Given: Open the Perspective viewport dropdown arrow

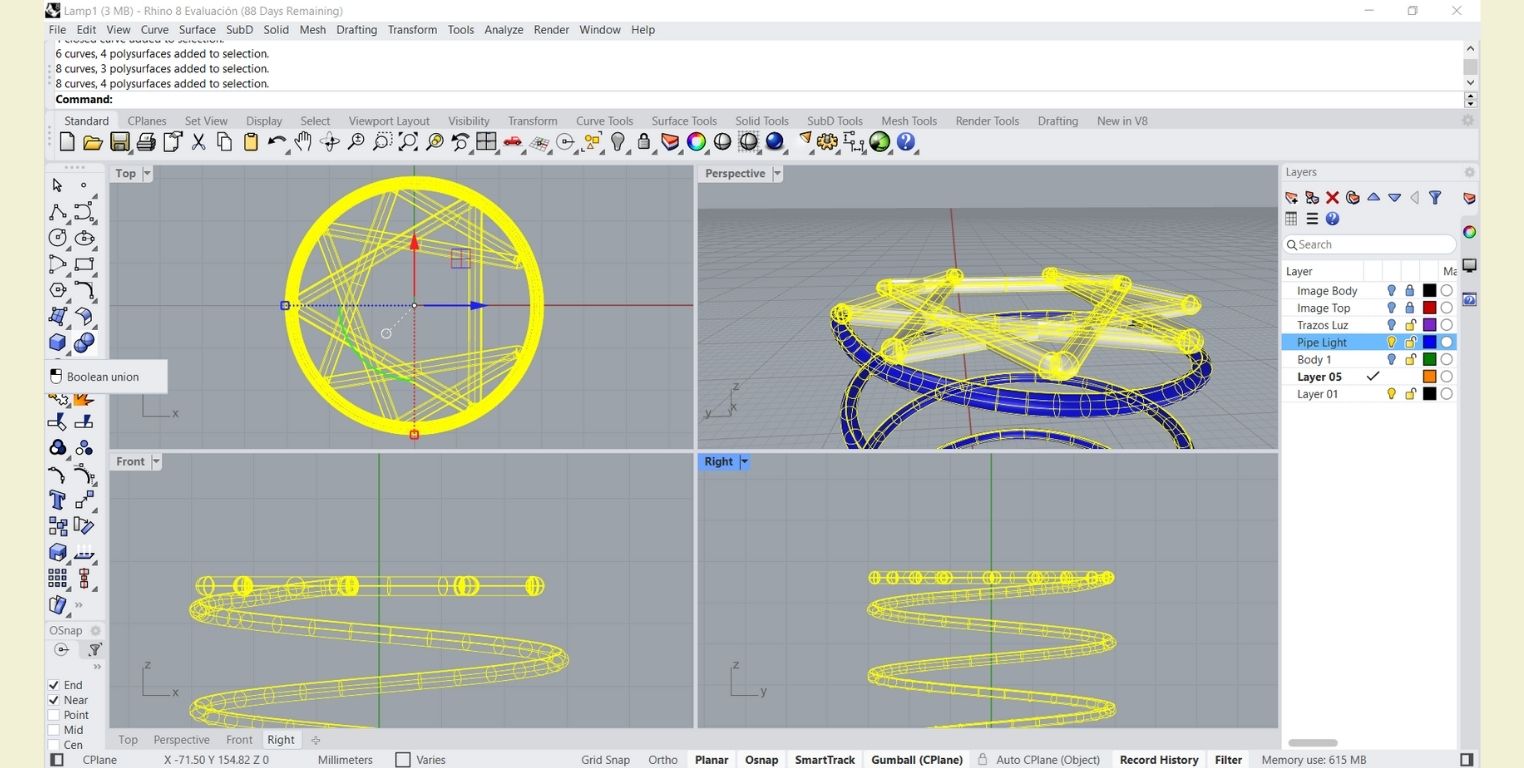Looking at the screenshot, I should pos(777,173).
